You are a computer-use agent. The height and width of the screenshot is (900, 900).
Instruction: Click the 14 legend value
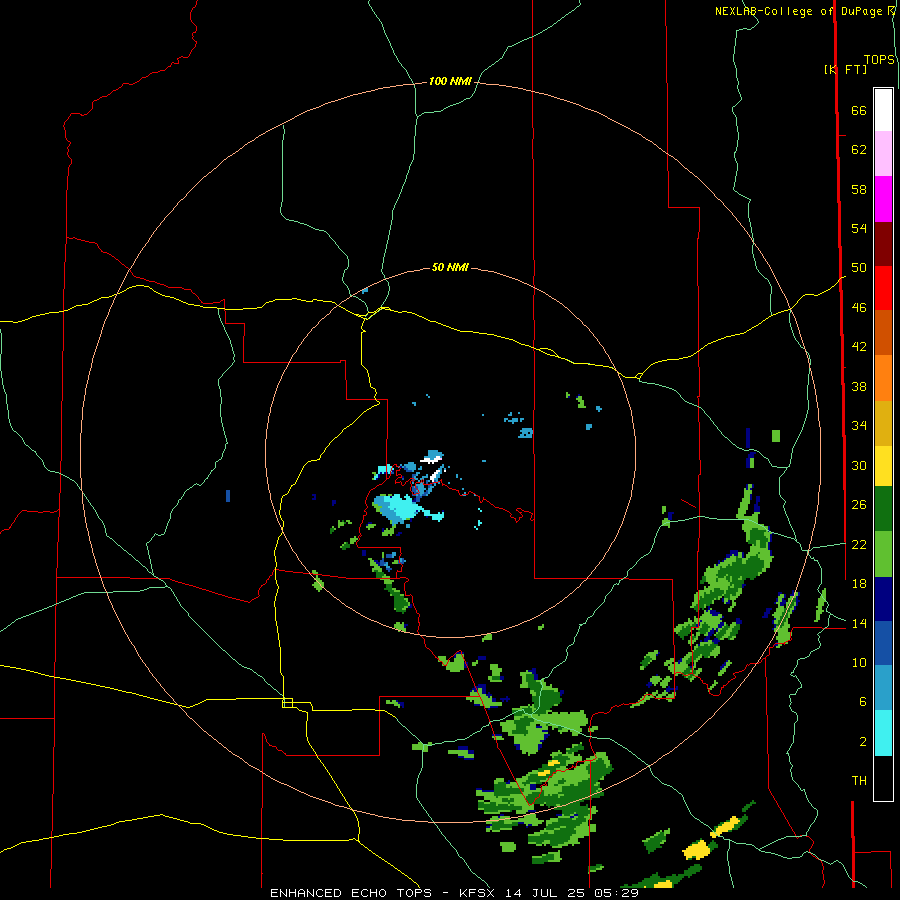[x=859, y=623]
